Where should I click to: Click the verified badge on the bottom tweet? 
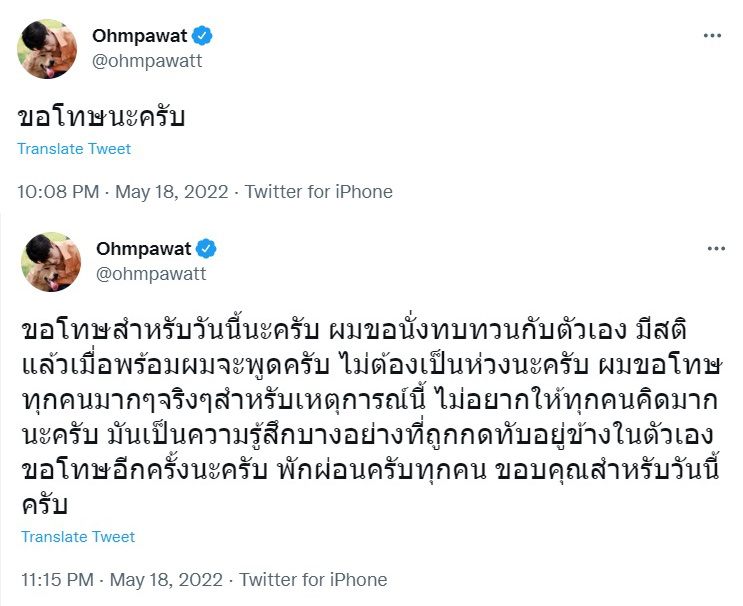pos(207,248)
